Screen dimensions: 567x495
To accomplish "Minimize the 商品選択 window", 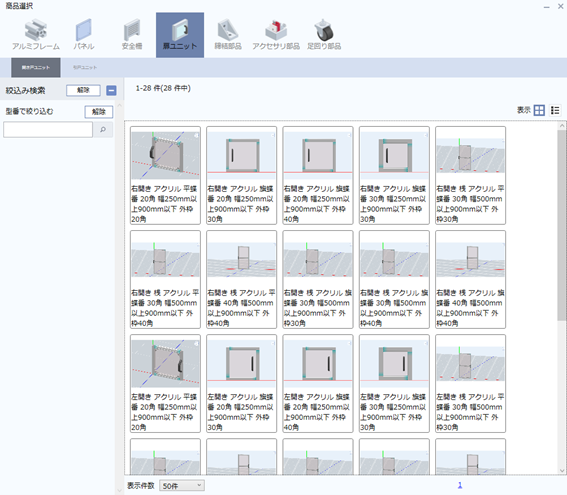I will (547, 7).
